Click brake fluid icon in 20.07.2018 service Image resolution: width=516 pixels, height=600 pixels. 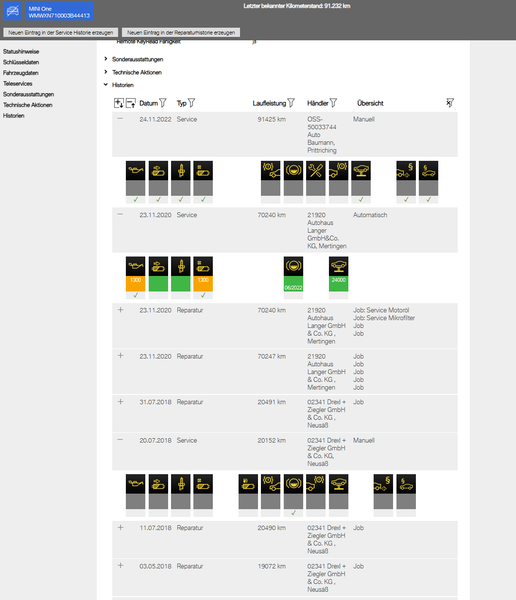click(293, 484)
